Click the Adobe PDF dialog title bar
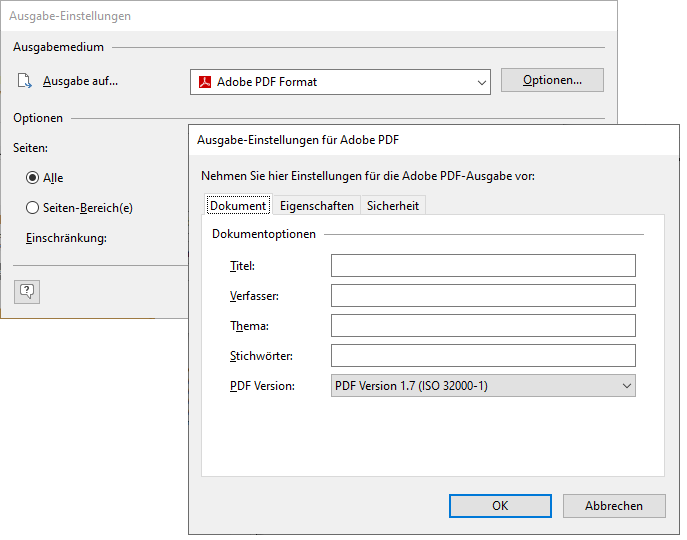Viewport: 687px width, 540px height. click(400, 139)
